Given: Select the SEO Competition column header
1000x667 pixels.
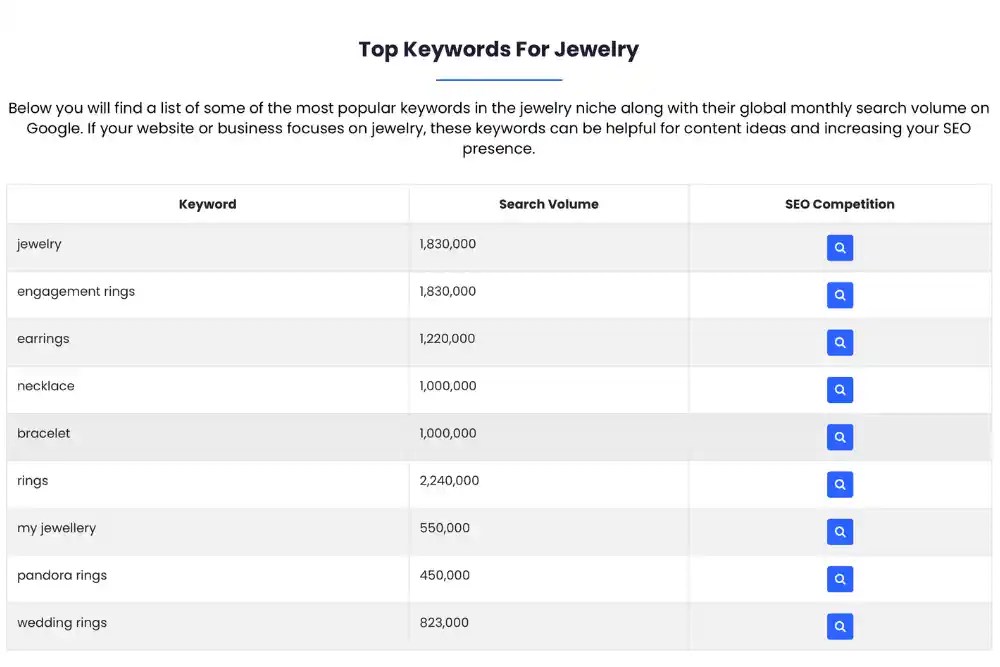Looking at the screenshot, I should [x=839, y=204].
